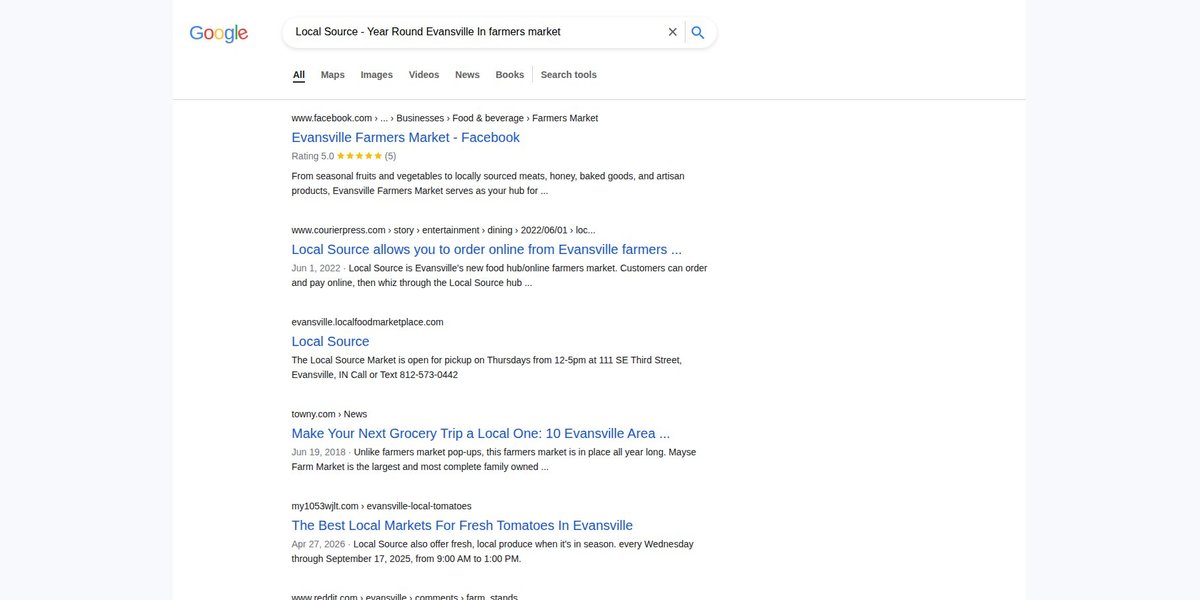Image resolution: width=1200 pixels, height=600 pixels.
Task: Open the Local Source marketplace link
Action: point(330,341)
